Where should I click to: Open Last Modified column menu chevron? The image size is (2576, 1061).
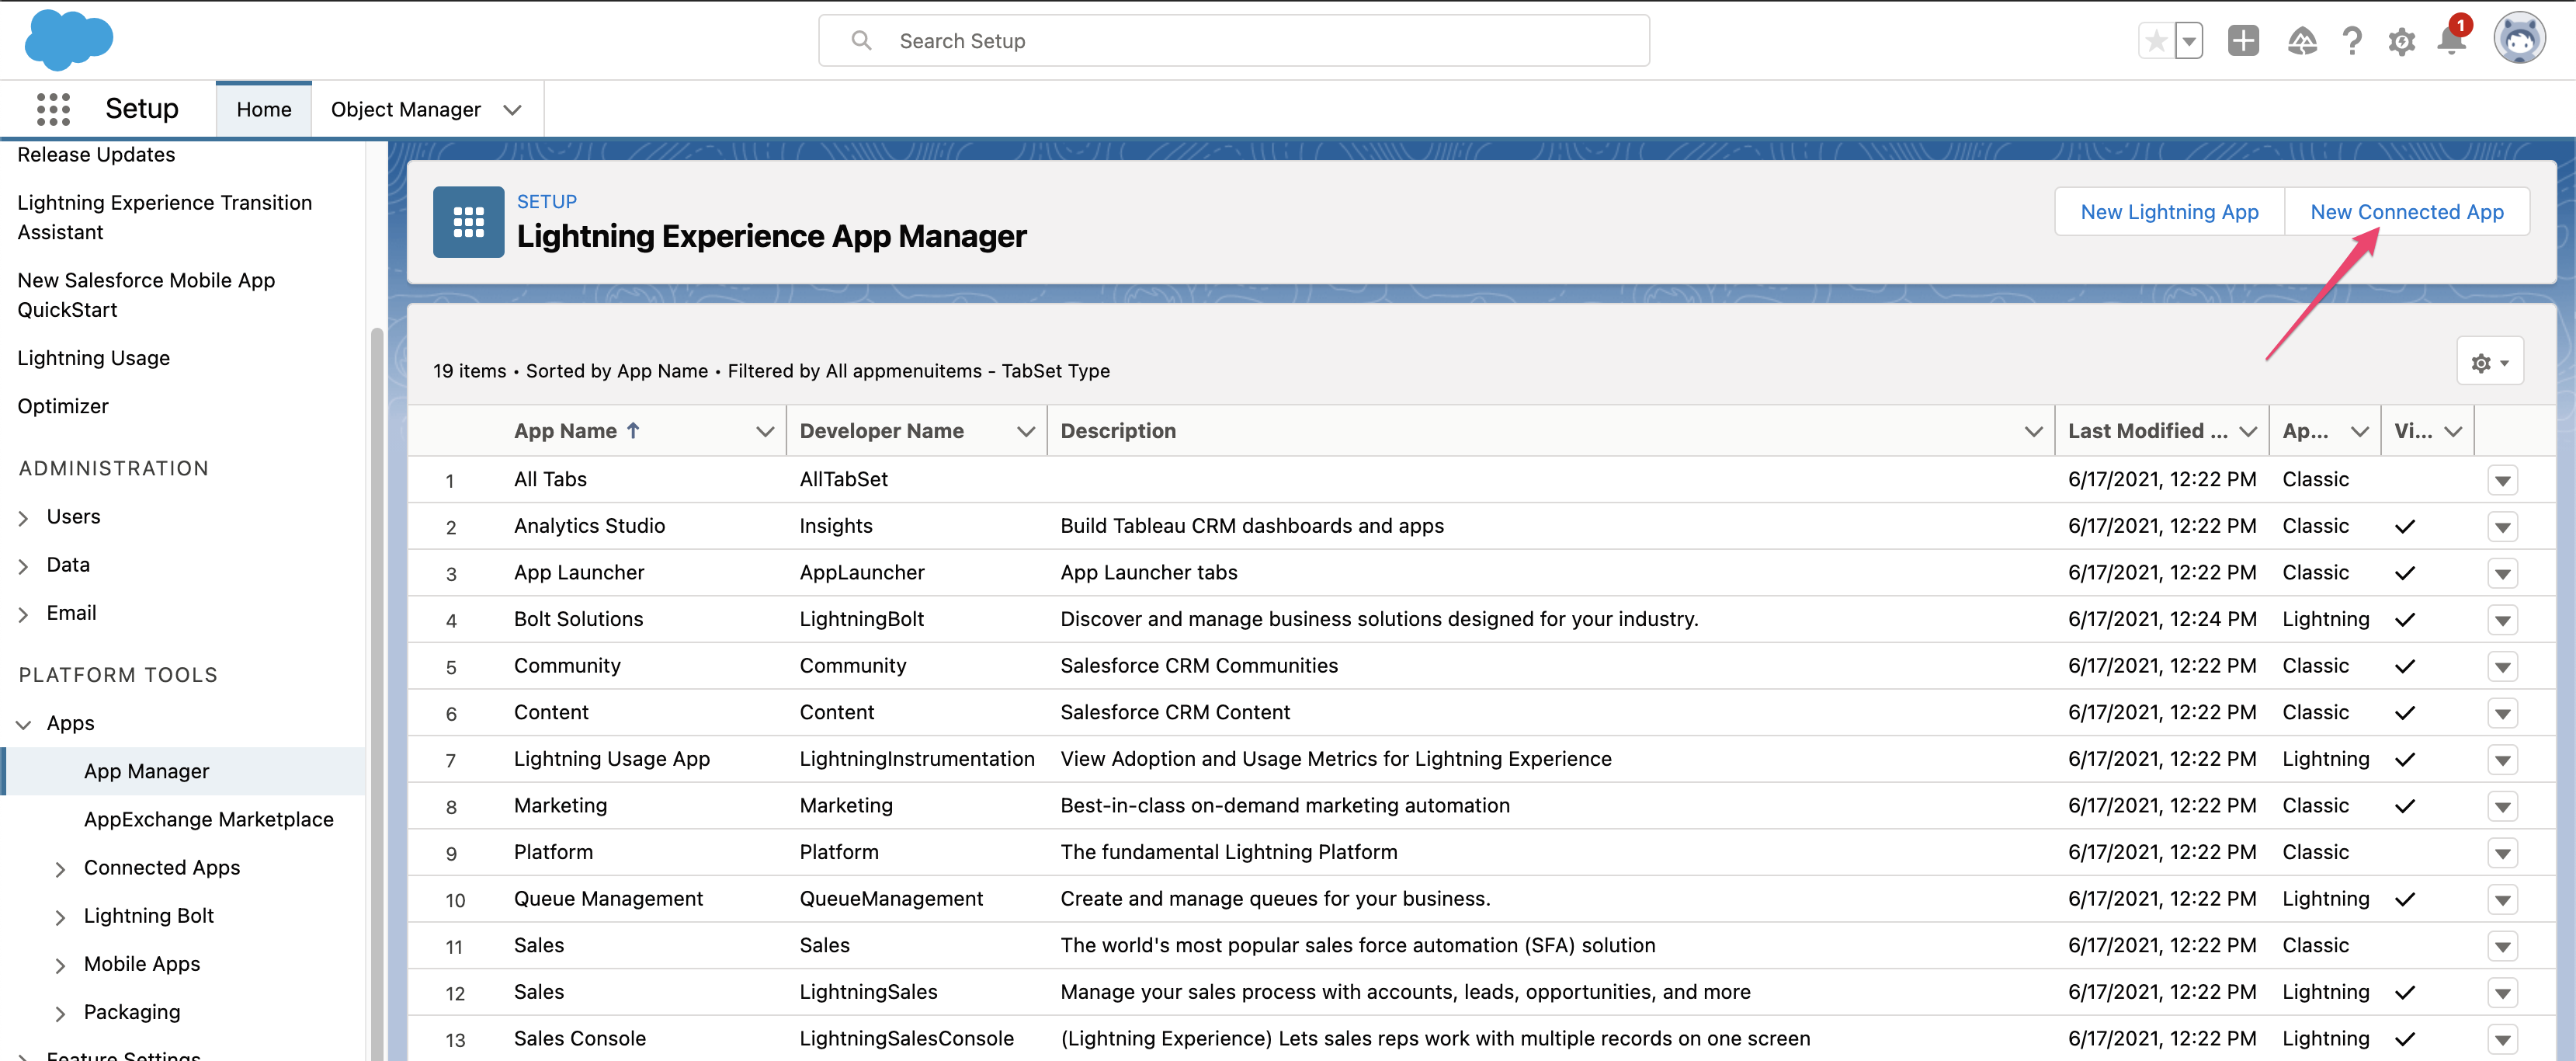(x=2248, y=431)
